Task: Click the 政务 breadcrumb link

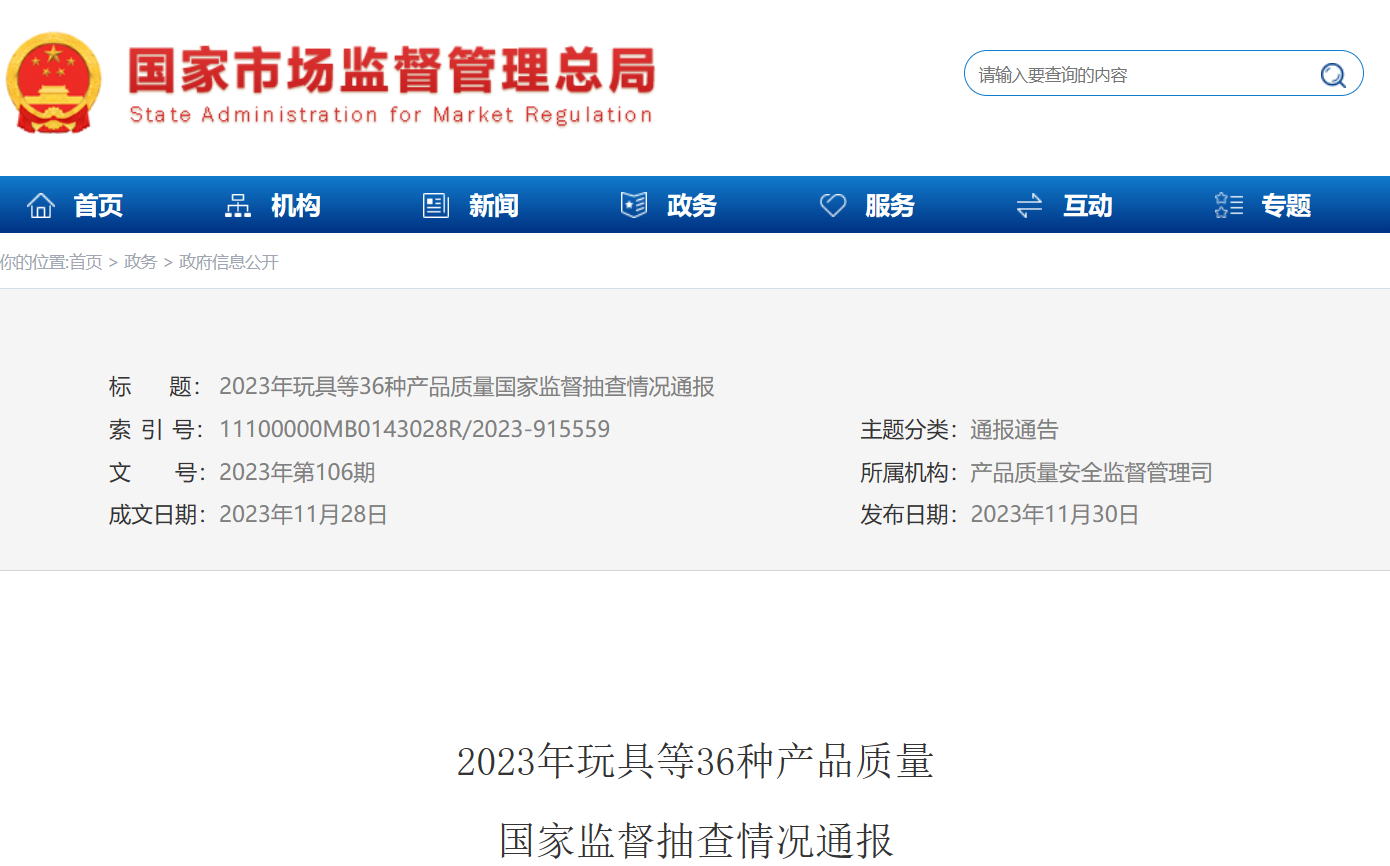Action: tap(140, 262)
